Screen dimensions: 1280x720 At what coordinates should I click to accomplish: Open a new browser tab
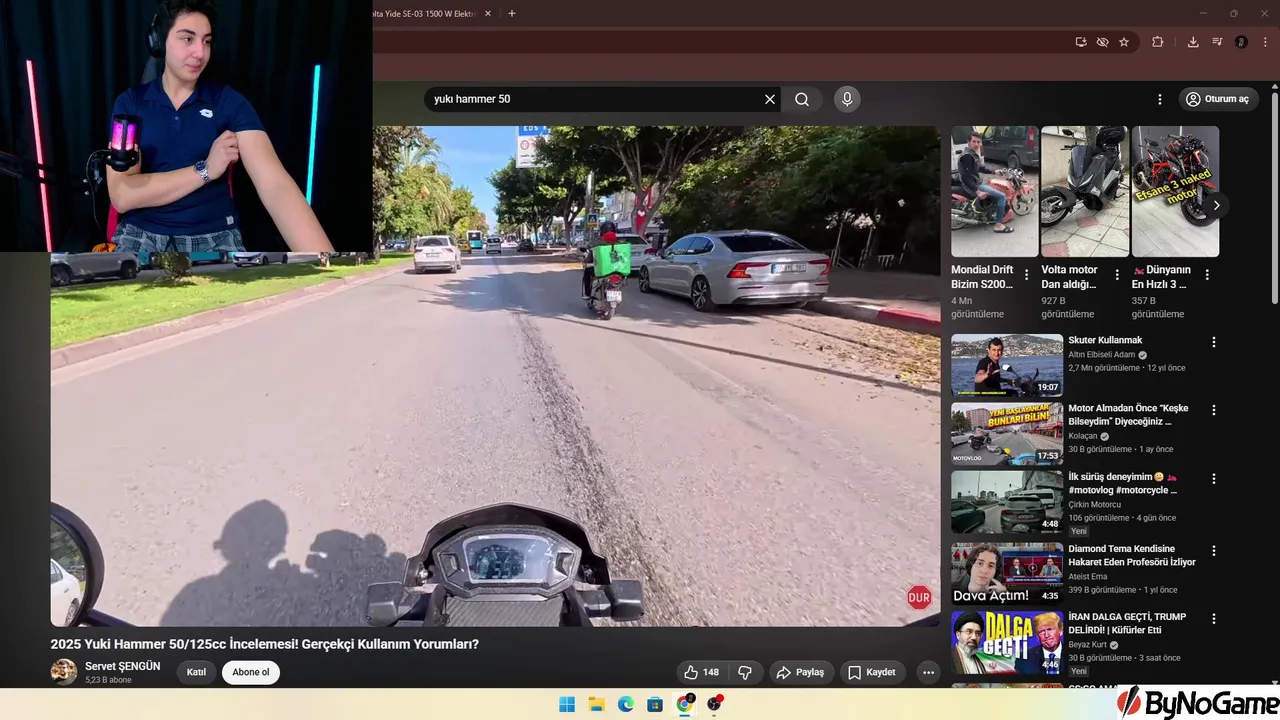pyautogui.click(x=512, y=14)
